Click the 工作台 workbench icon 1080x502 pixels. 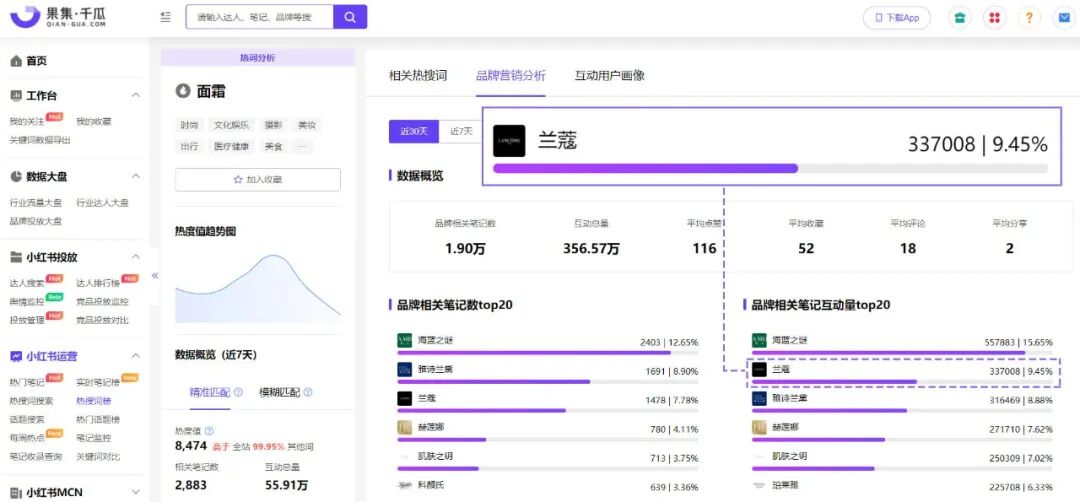16,96
